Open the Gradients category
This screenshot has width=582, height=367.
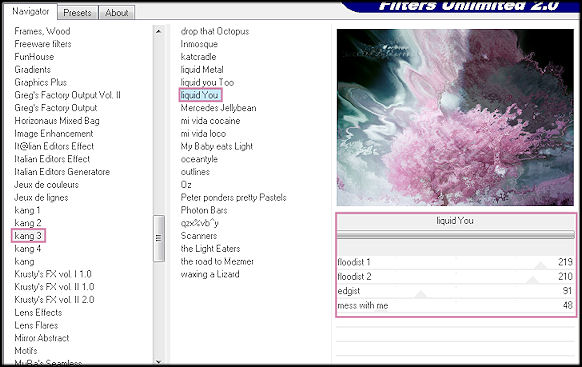32,69
